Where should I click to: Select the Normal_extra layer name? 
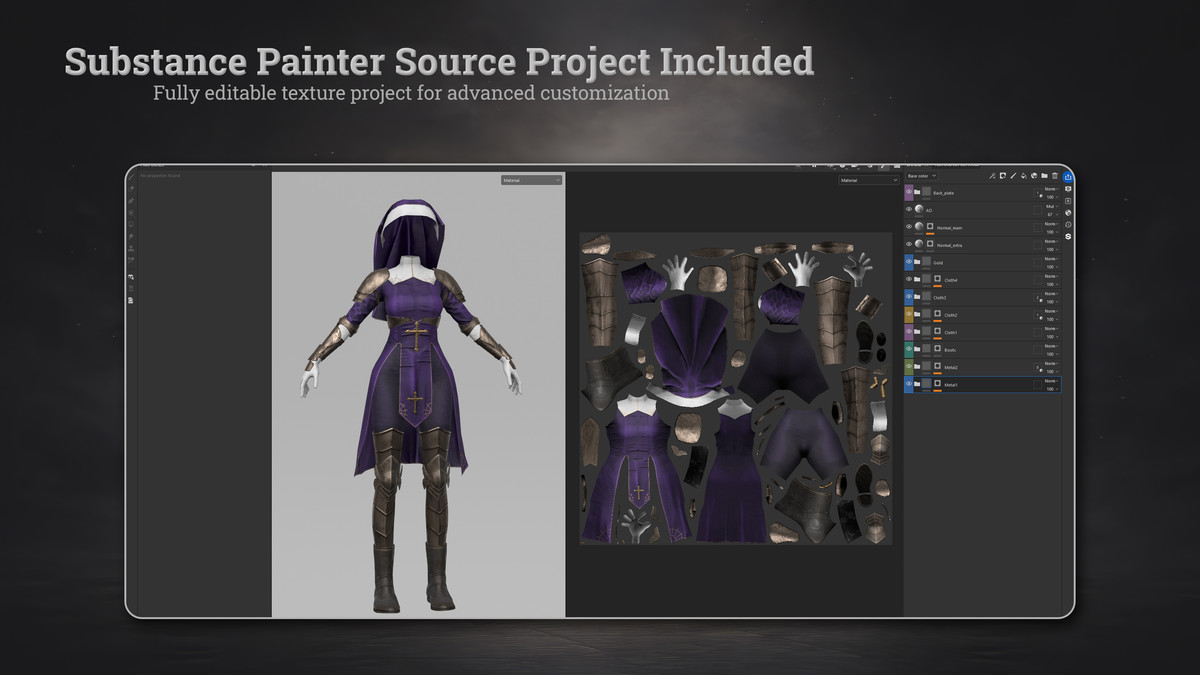click(x=949, y=245)
